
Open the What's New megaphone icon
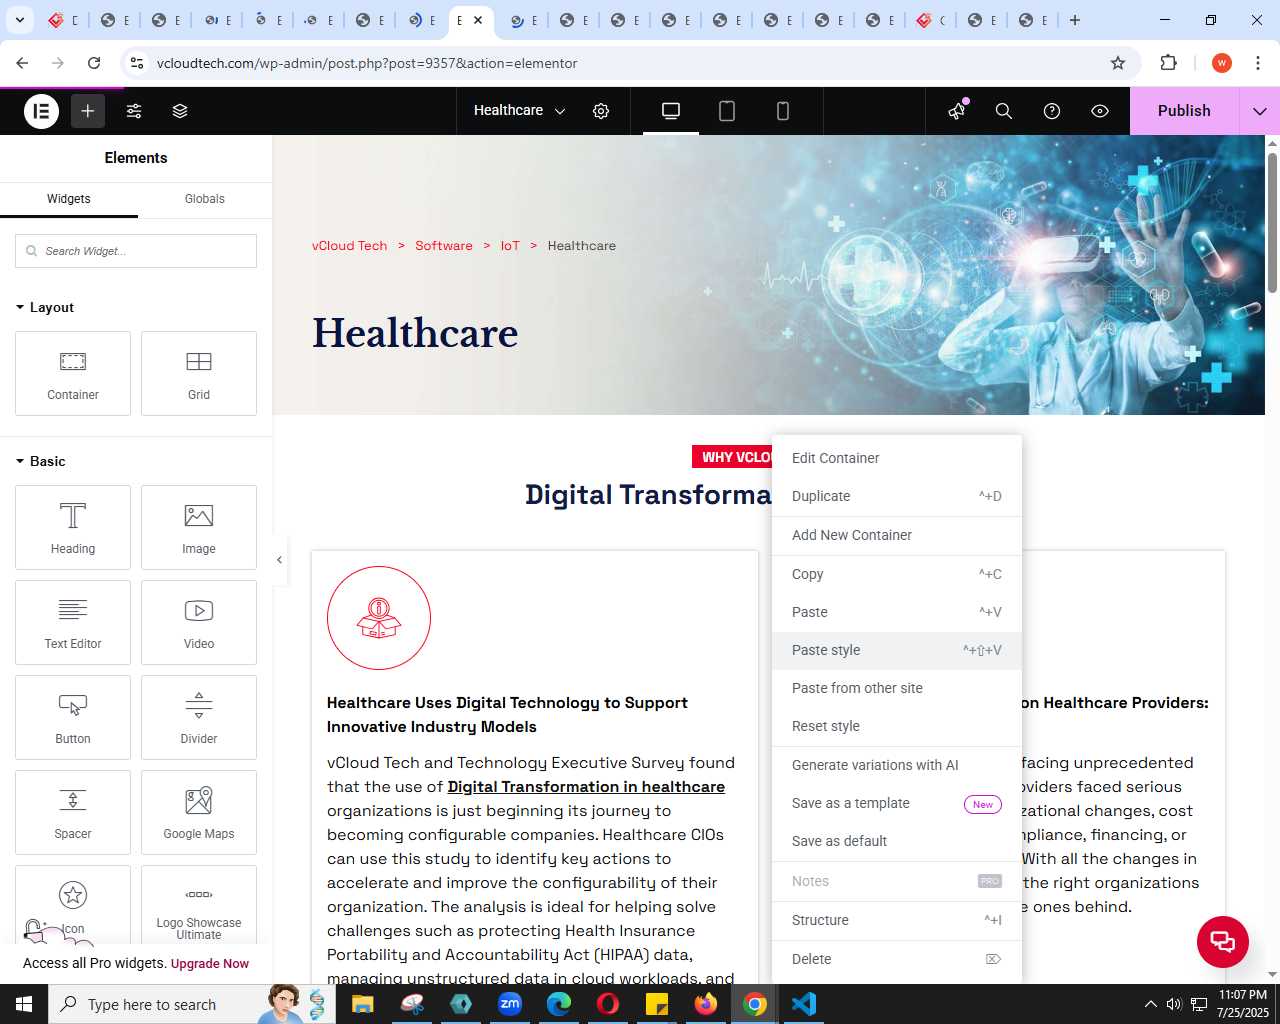pos(957,110)
